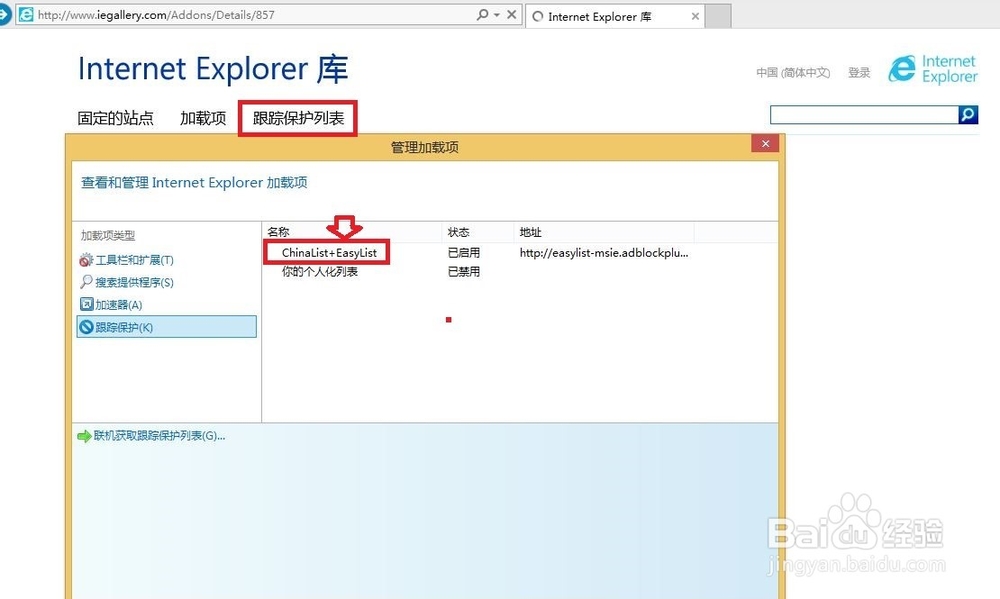This screenshot has width=1000, height=599.
Task: Sort by the 名称 column header
Action: 352,232
